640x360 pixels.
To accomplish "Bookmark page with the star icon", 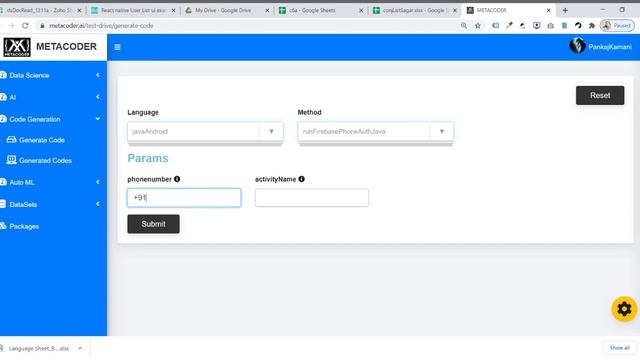I will coord(478,25).
